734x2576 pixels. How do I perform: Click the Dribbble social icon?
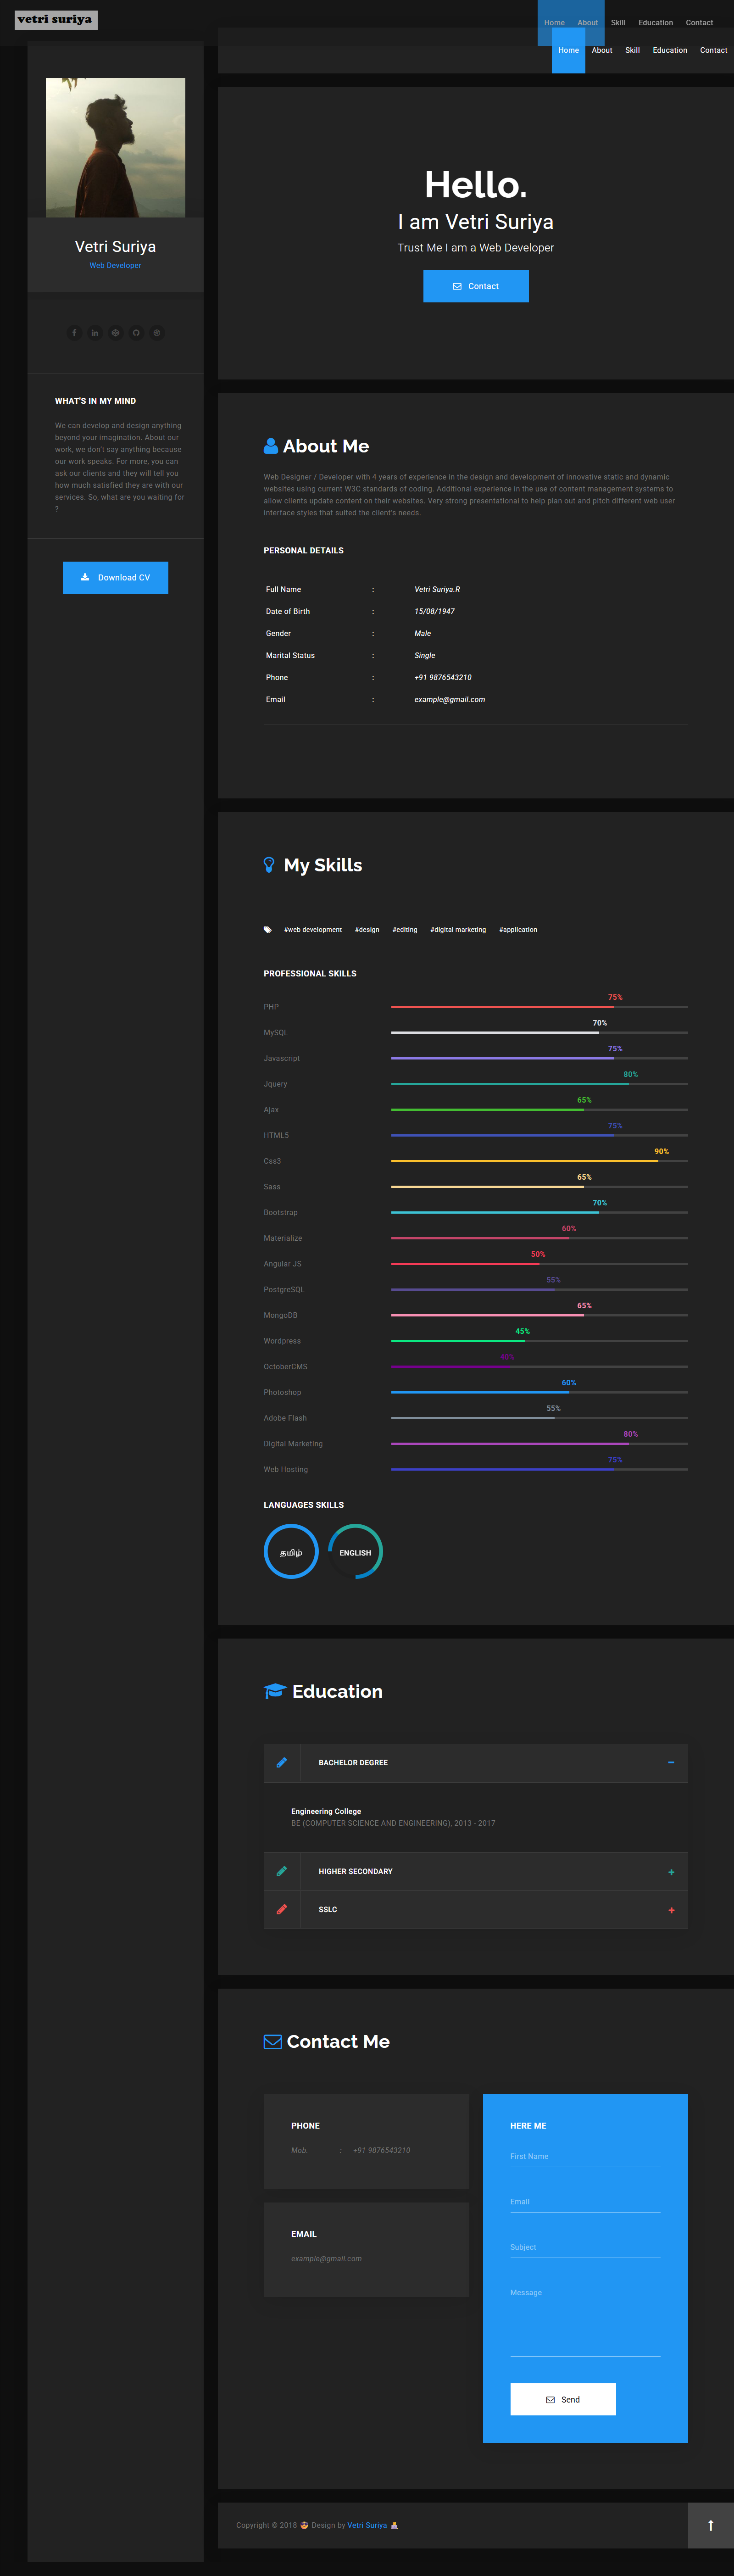[157, 333]
